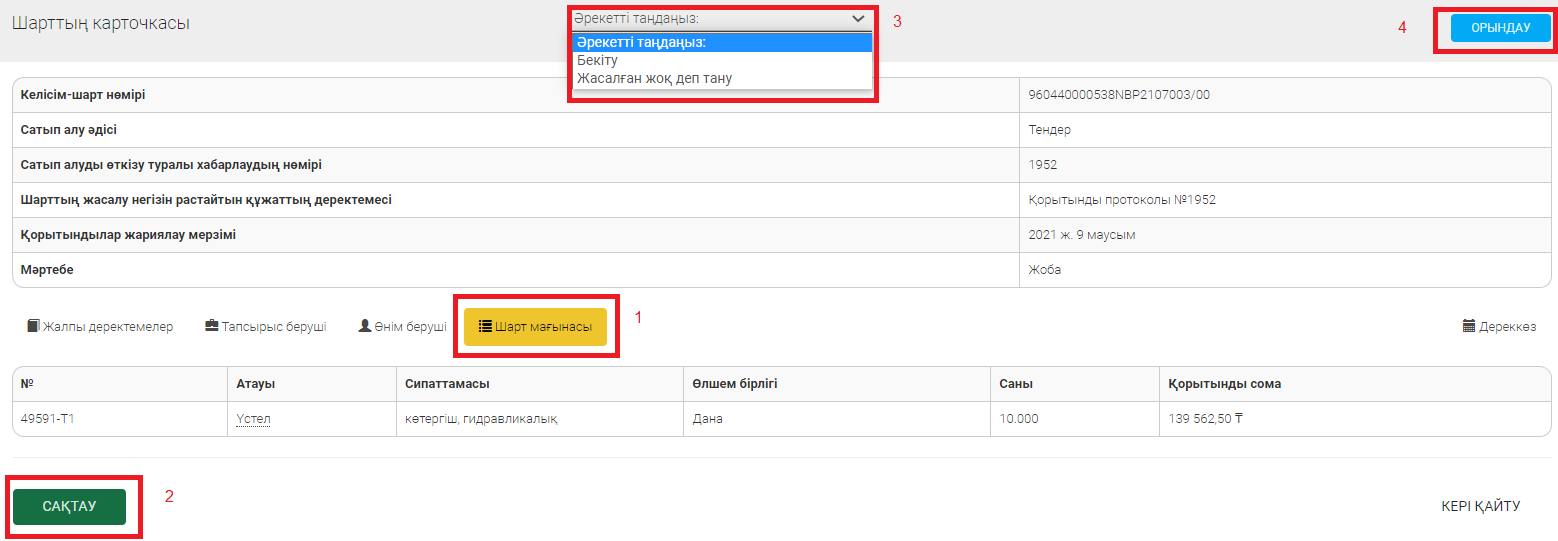The image size is (1558, 541).
Task: Click the list icon on Шарт мағынасы
Action: (x=485, y=326)
